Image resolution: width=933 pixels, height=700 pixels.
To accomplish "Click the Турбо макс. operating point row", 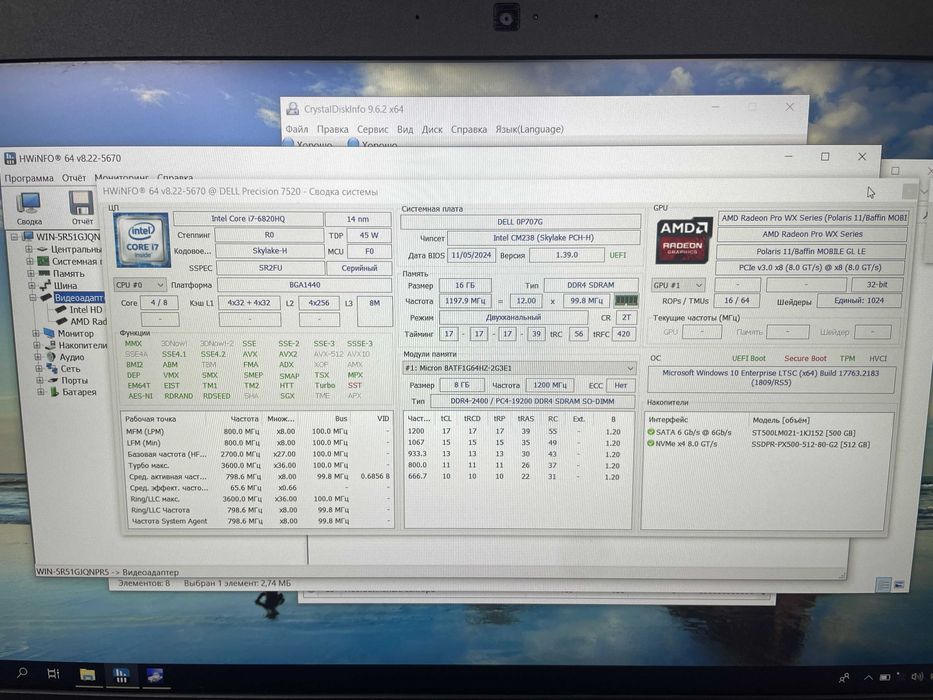I will (258, 465).
